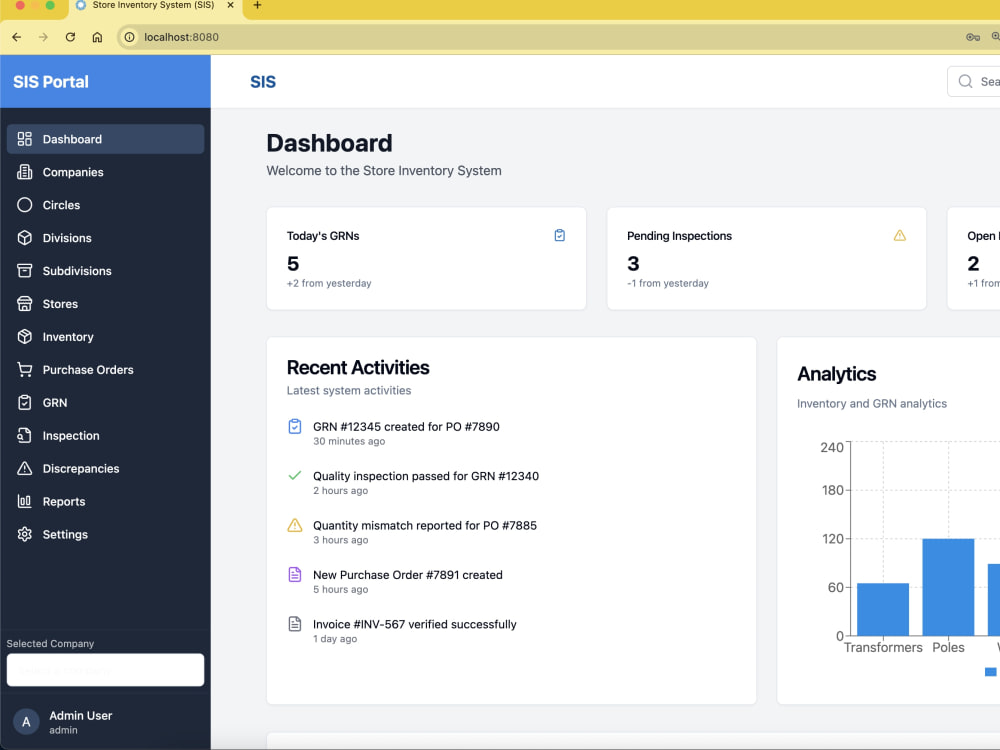Click the browser home icon

coord(97,37)
